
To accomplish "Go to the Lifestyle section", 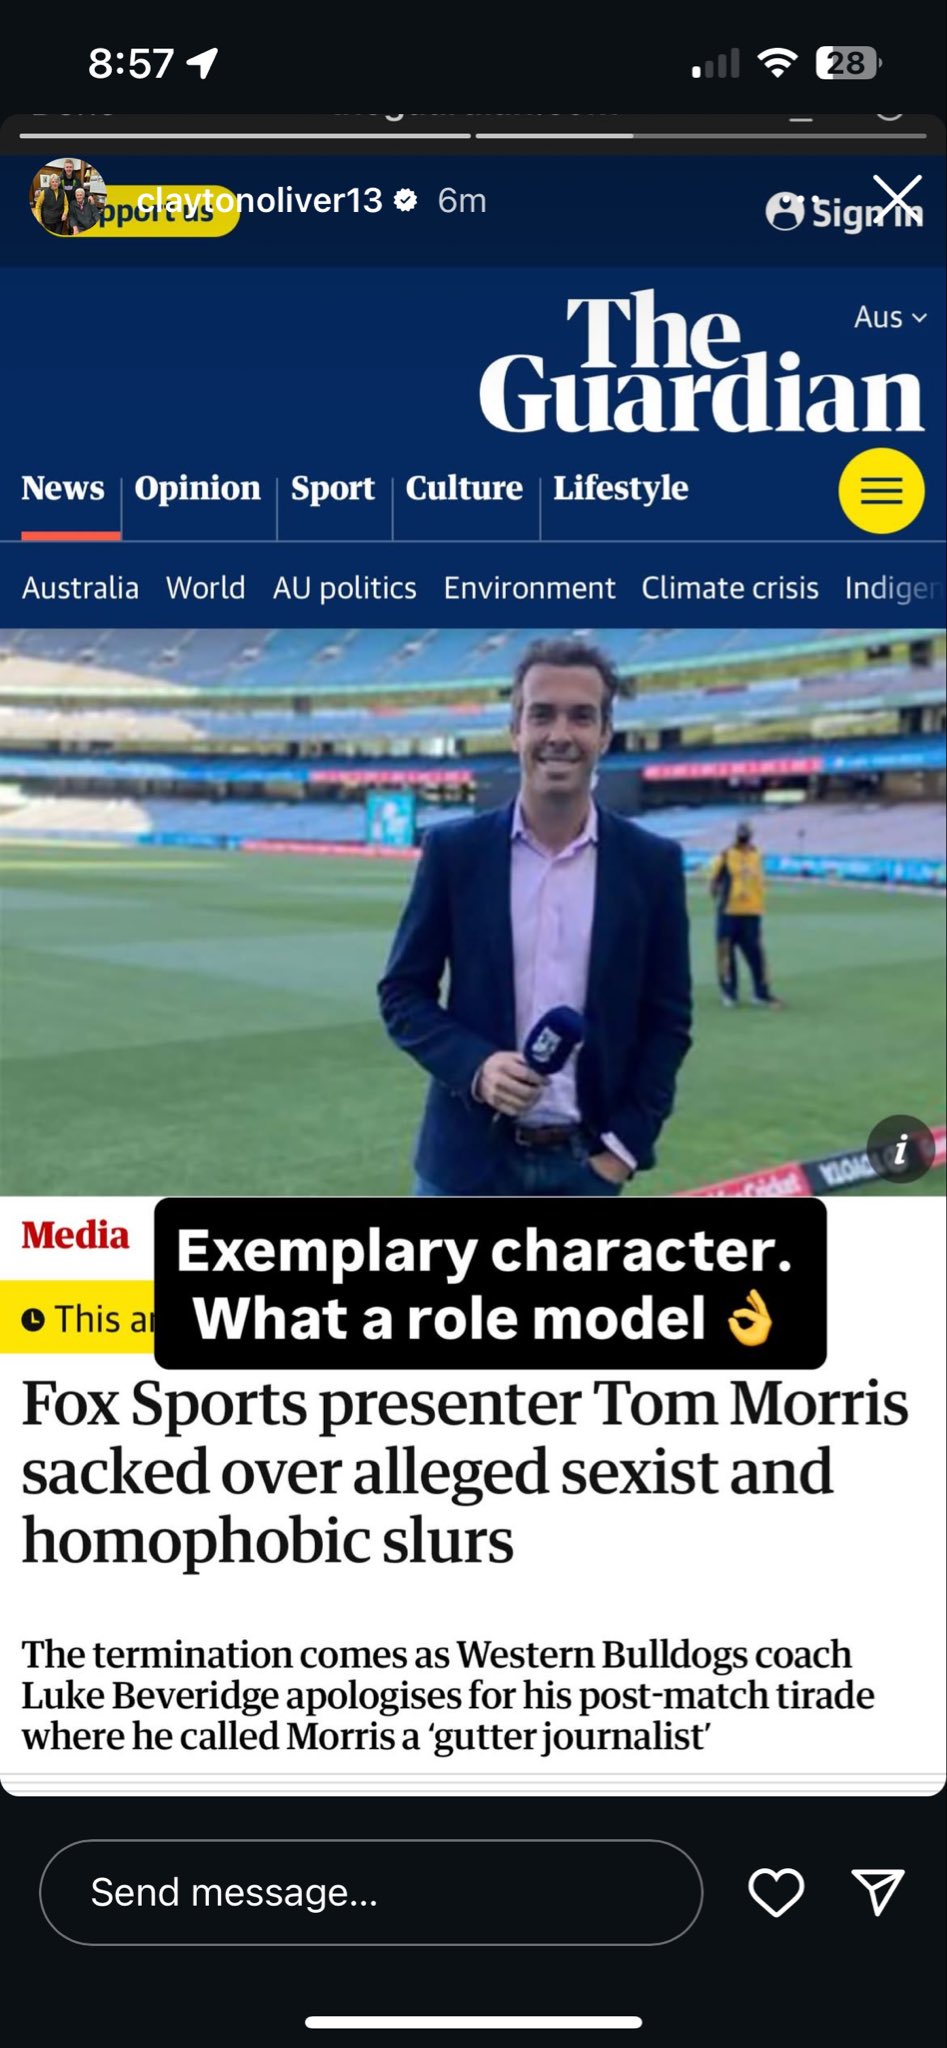I will coord(621,488).
